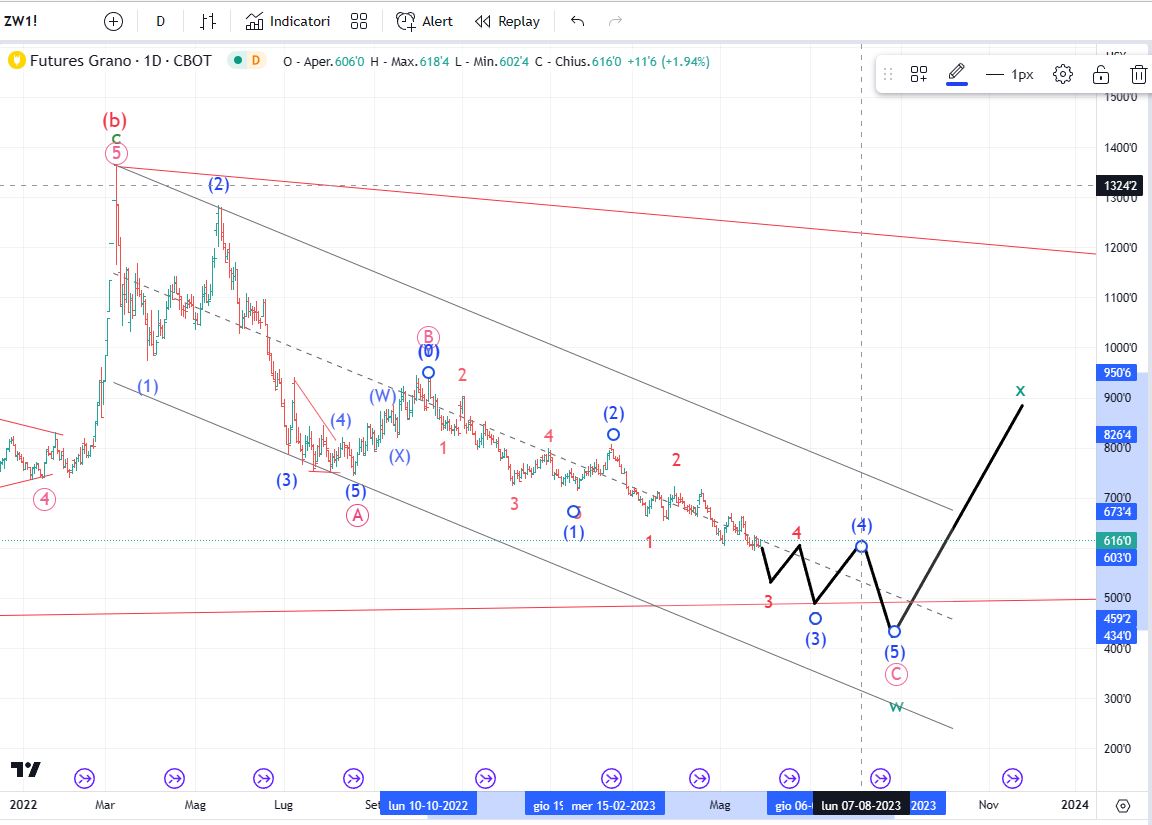The width and height of the screenshot is (1152, 825).
Task: Open the bar chart style menu
Action: [x=208, y=21]
